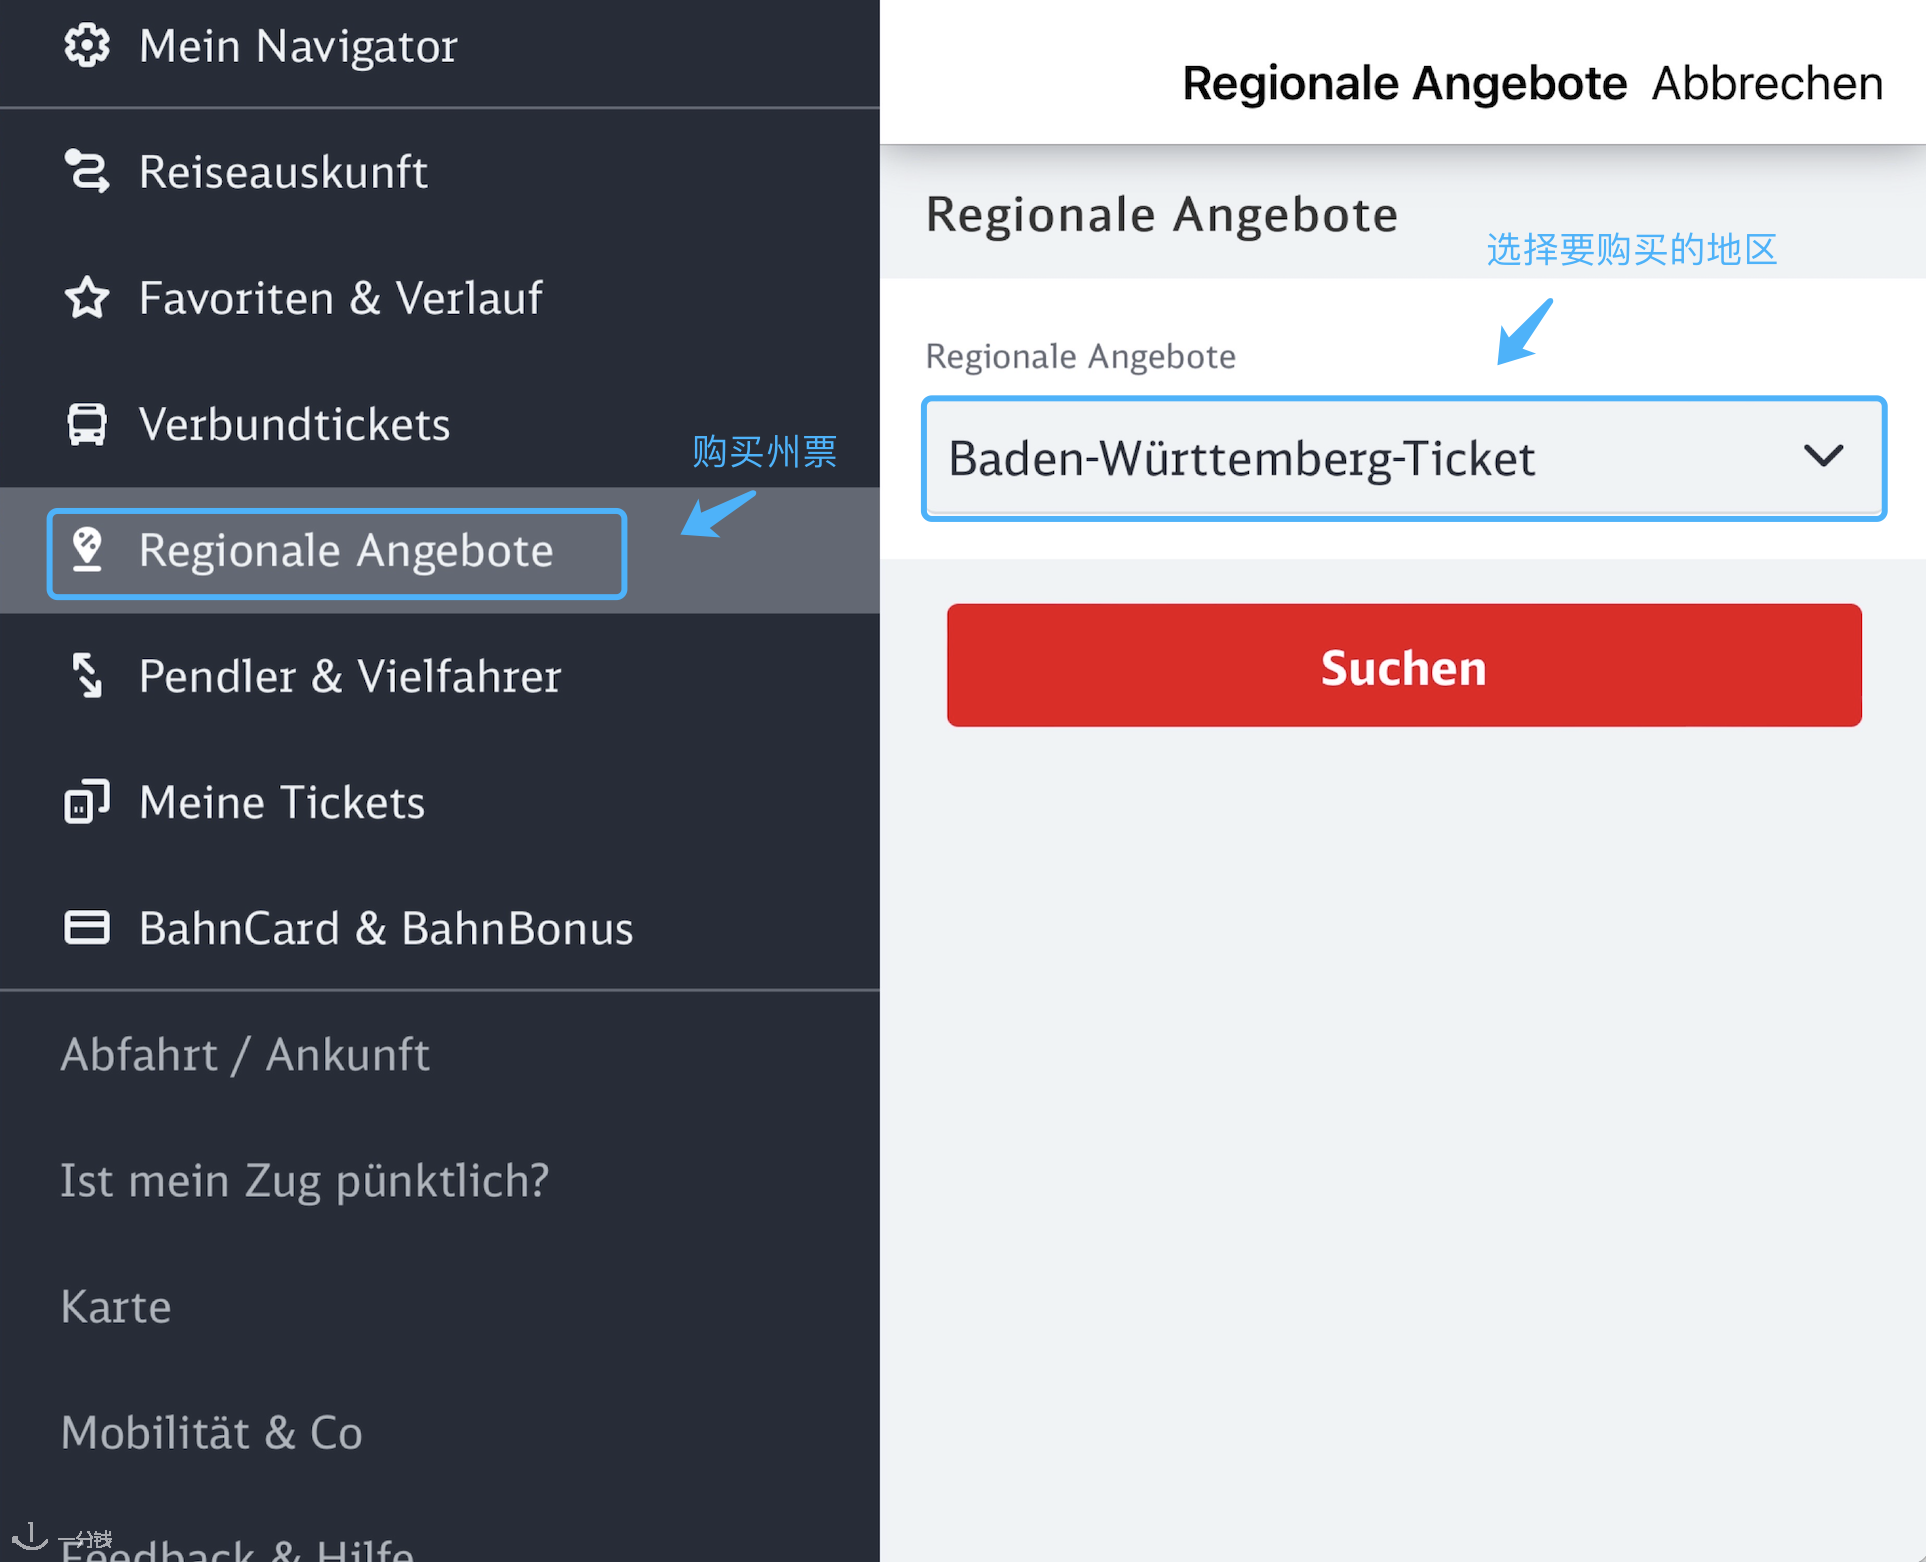Screen dimensions: 1926x1562
Task: Select Ist mein Zug pünktlich?
Action: (305, 1180)
